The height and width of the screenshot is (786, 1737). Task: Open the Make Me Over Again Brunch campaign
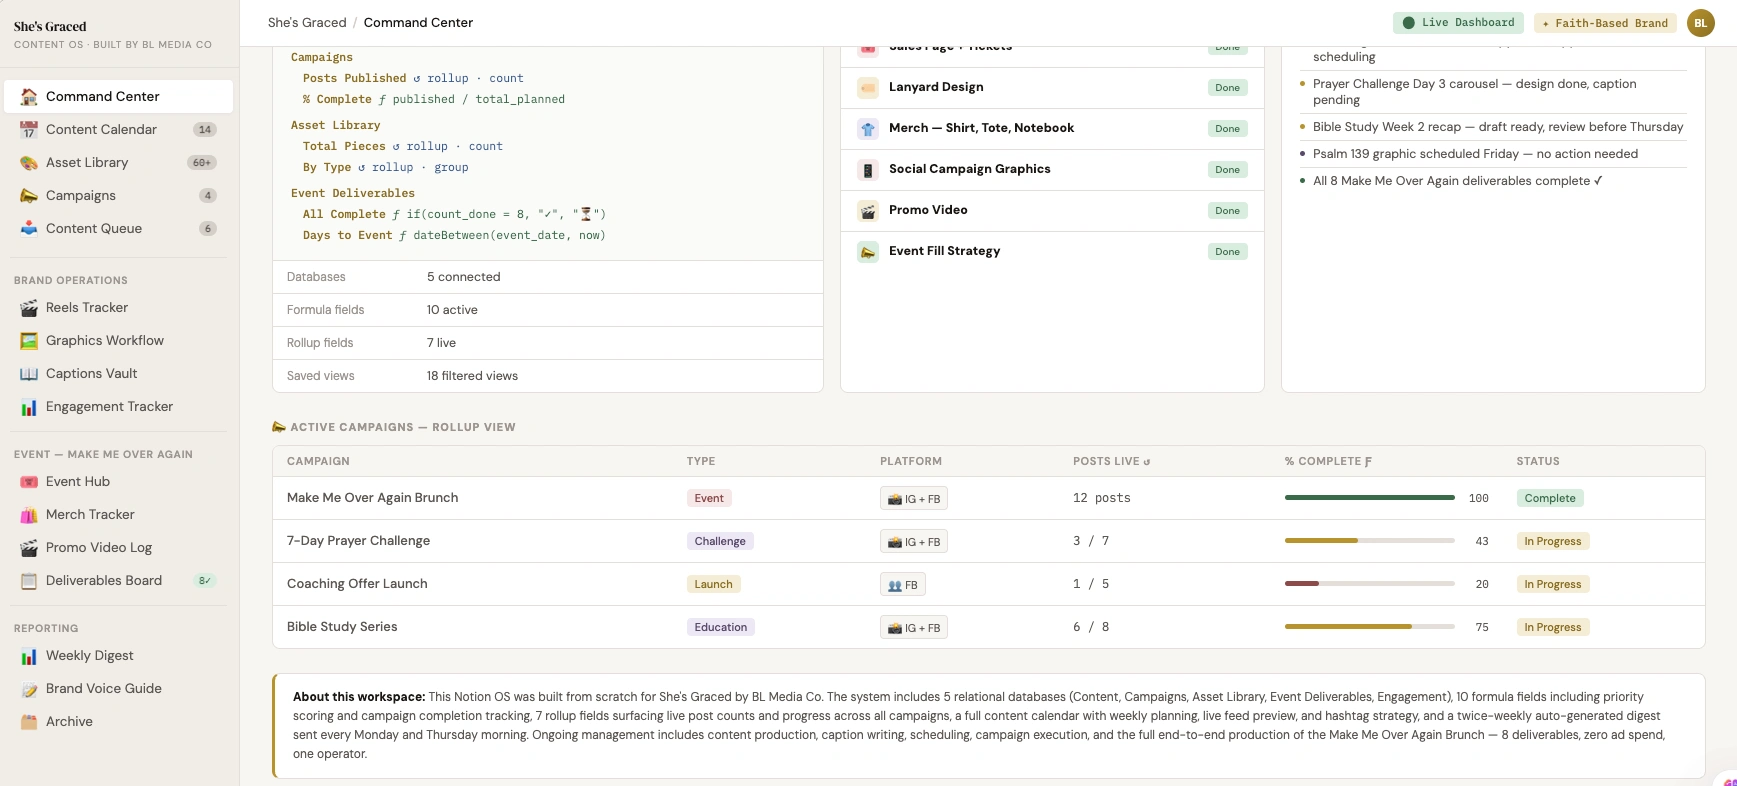click(x=372, y=498)
